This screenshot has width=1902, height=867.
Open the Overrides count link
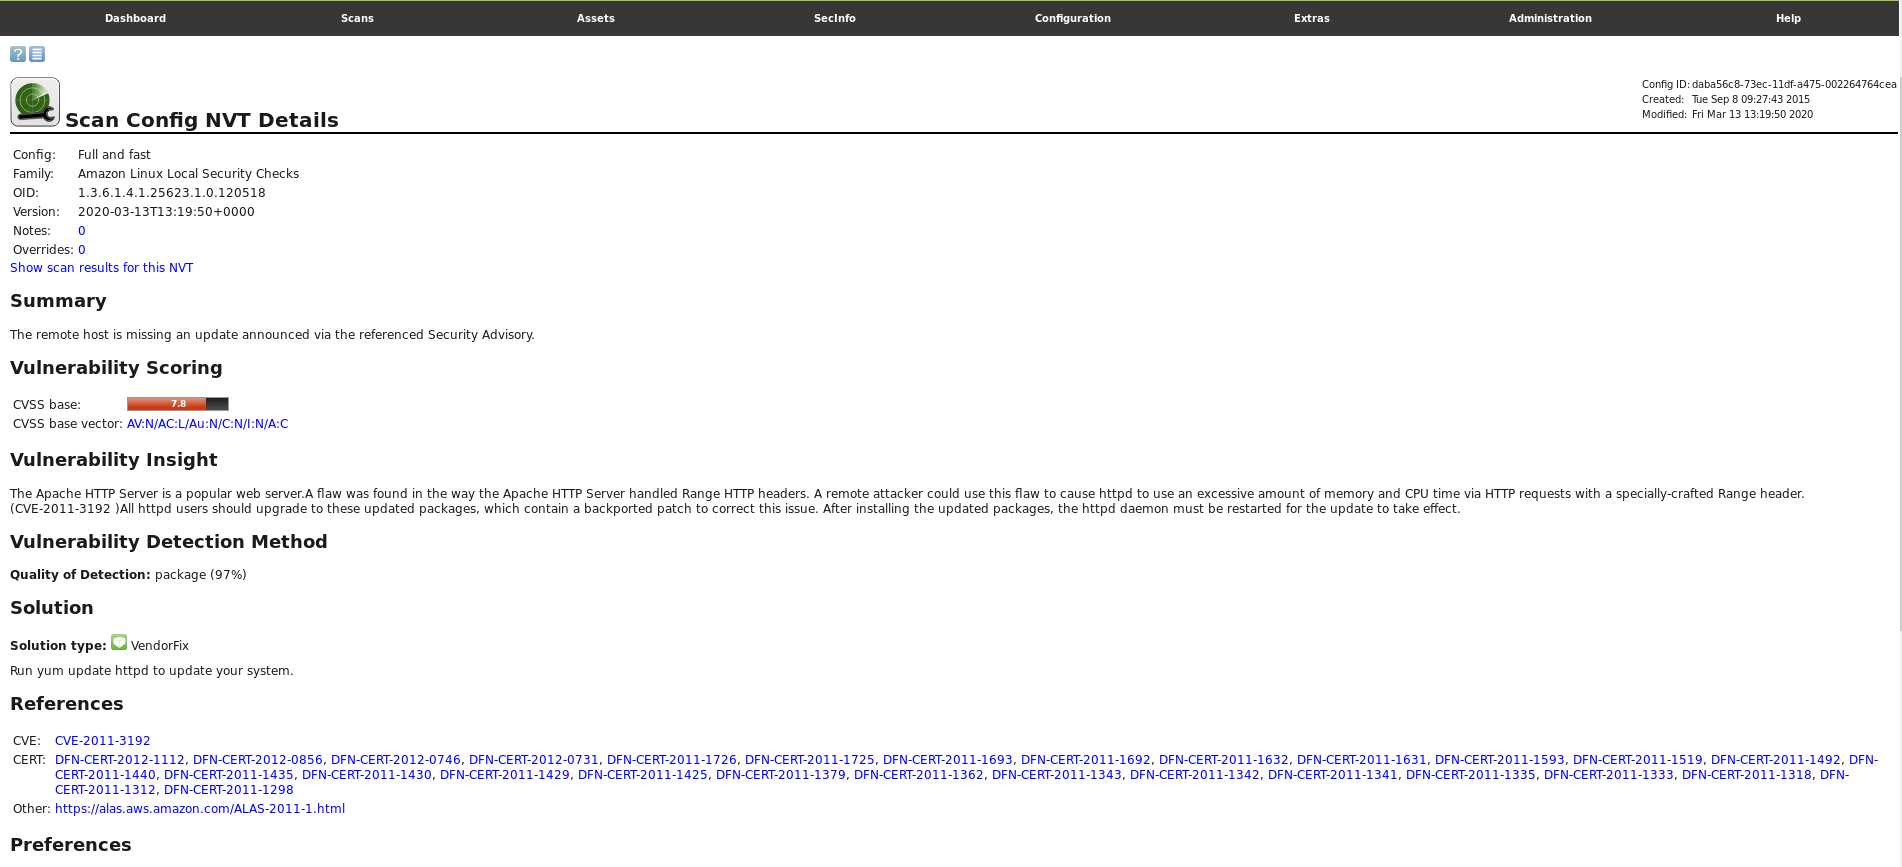(82, 250)
